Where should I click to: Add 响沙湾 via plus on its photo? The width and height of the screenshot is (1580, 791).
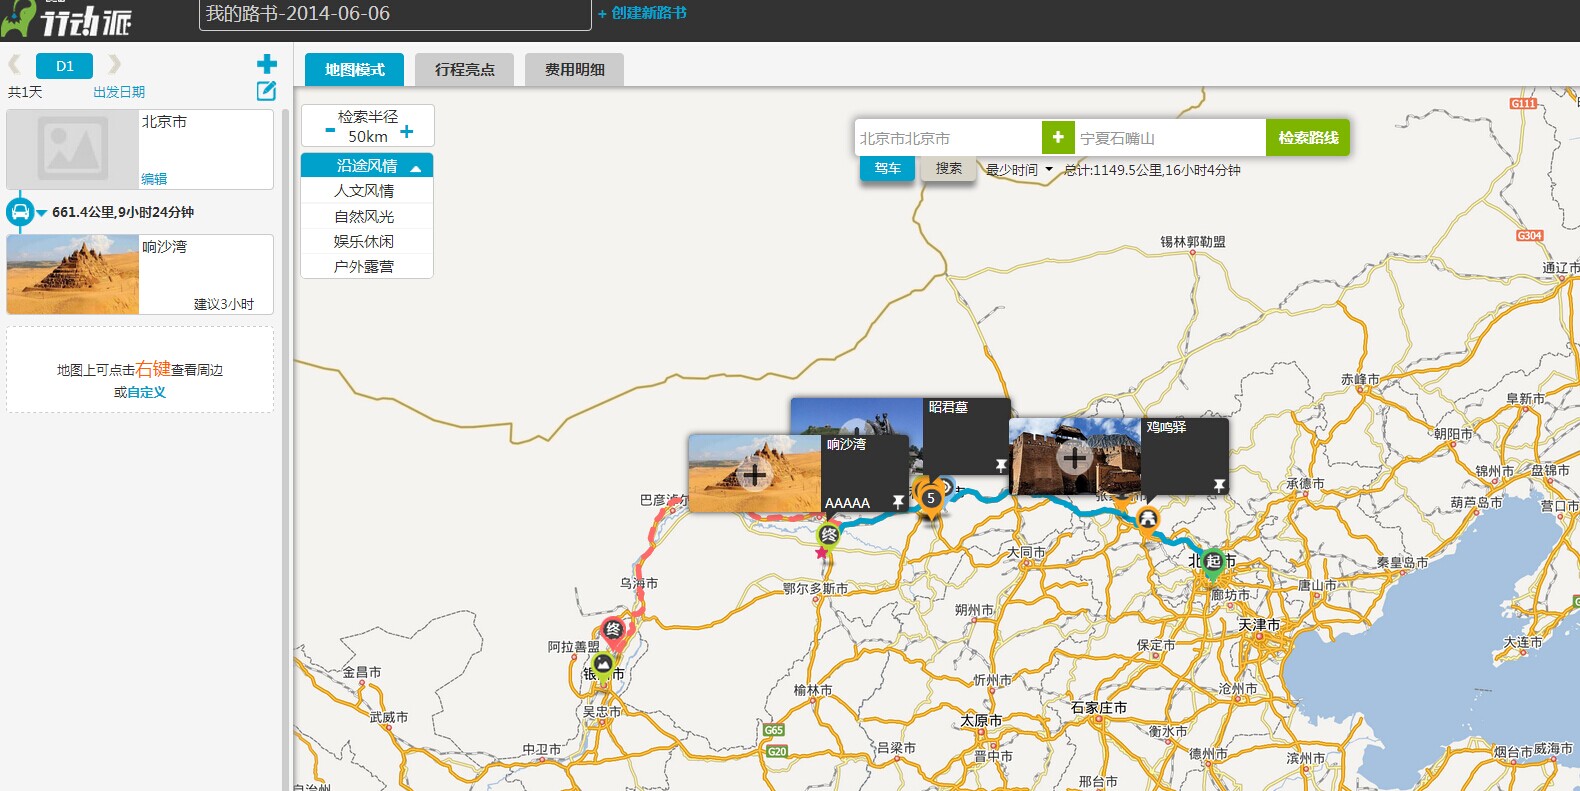754,474
